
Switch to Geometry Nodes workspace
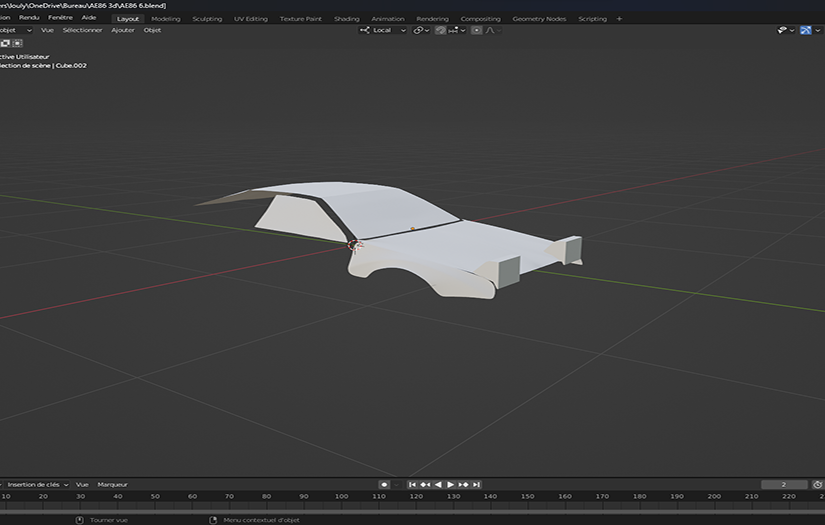pos(539,18)
